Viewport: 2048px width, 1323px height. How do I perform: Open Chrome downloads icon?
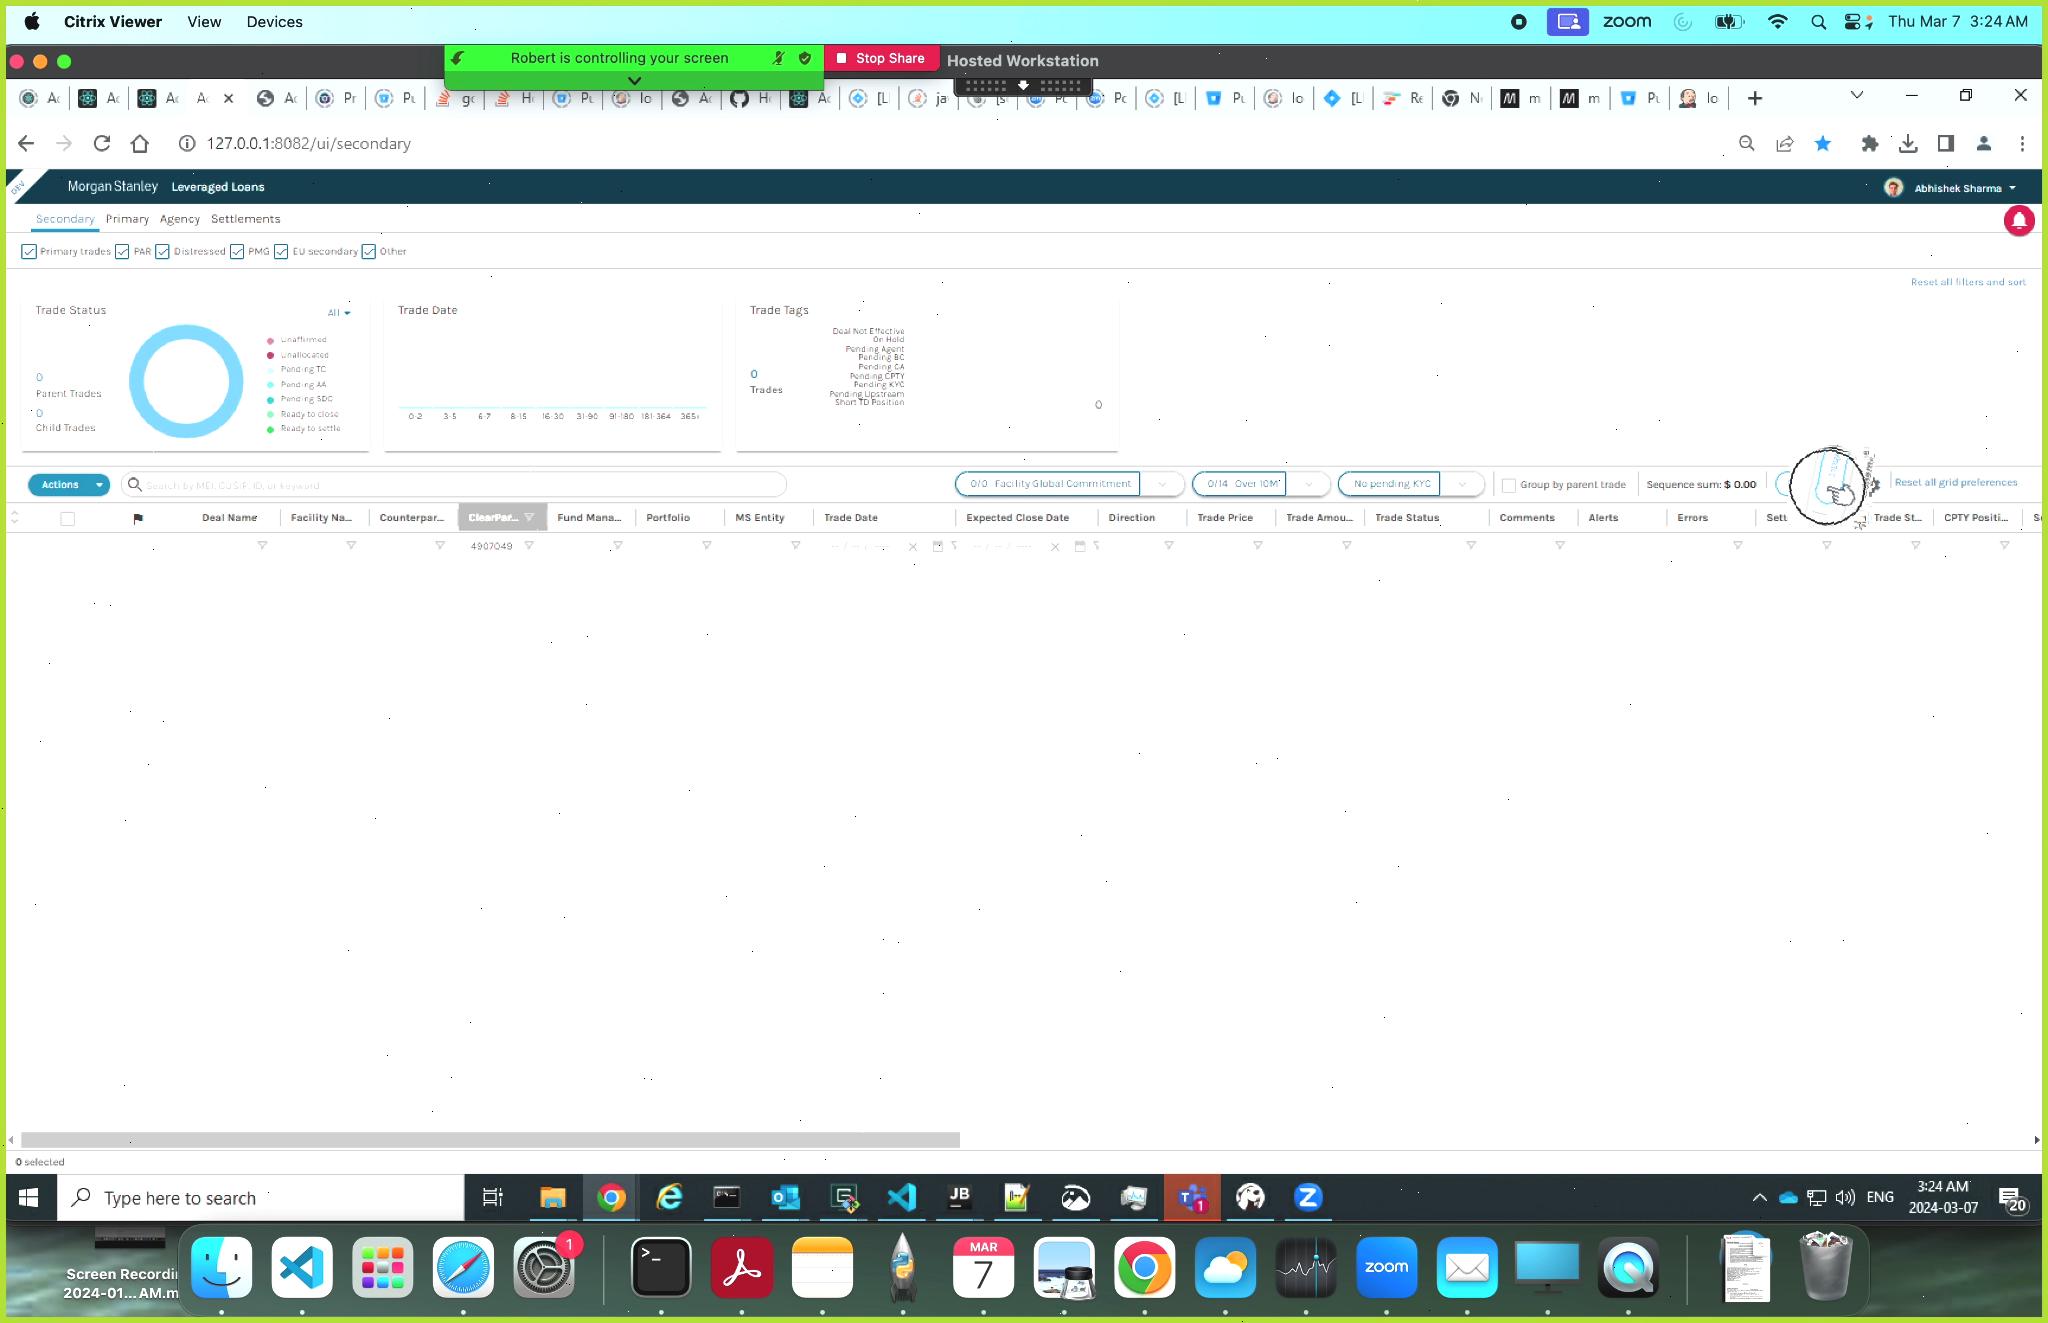pos(1908,144)
